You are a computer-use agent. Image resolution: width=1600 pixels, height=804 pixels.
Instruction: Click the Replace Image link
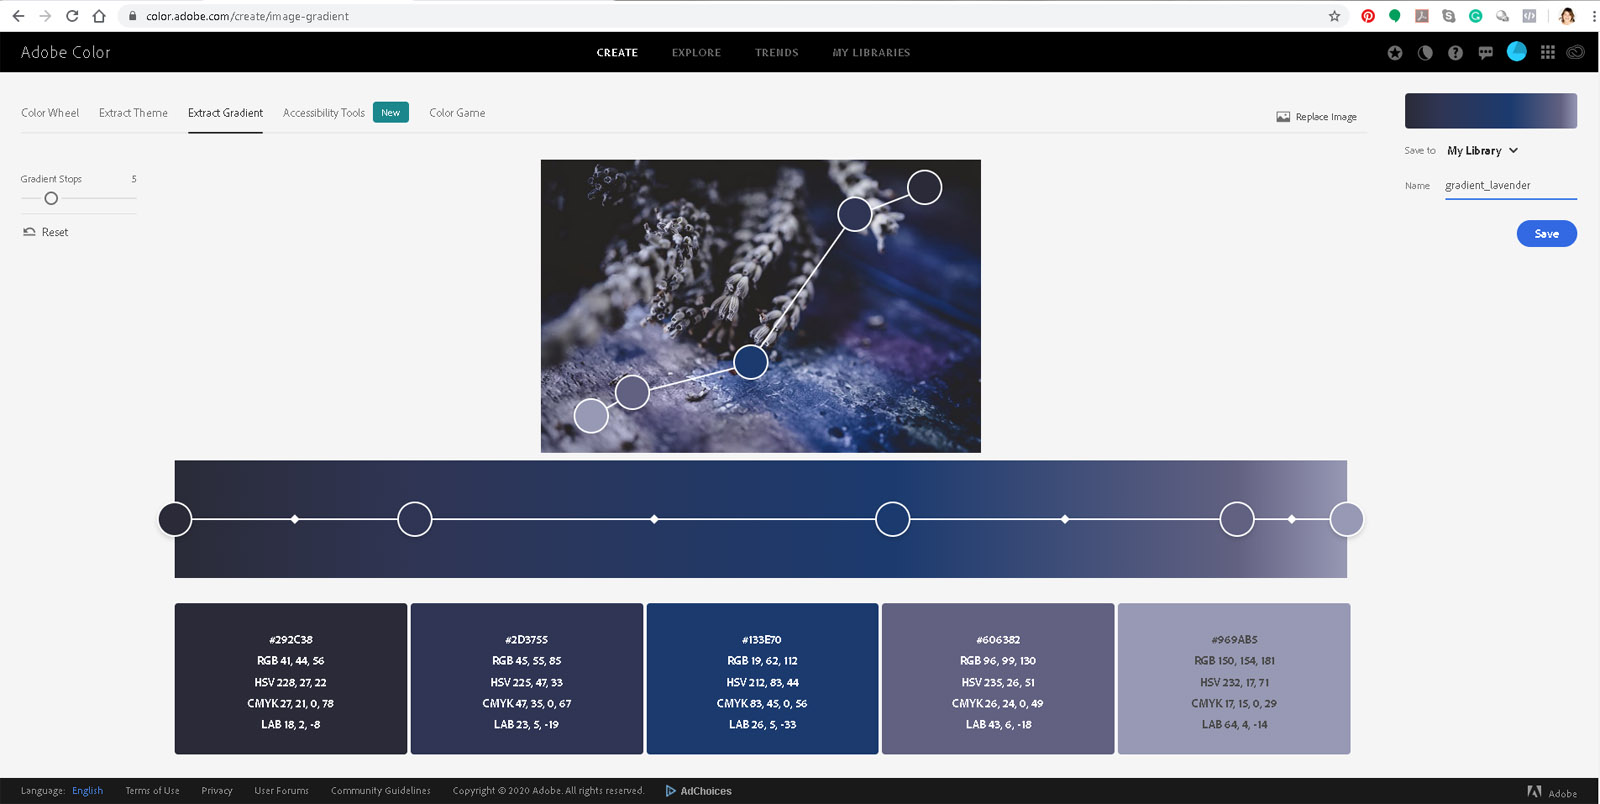pos(1317,117)
